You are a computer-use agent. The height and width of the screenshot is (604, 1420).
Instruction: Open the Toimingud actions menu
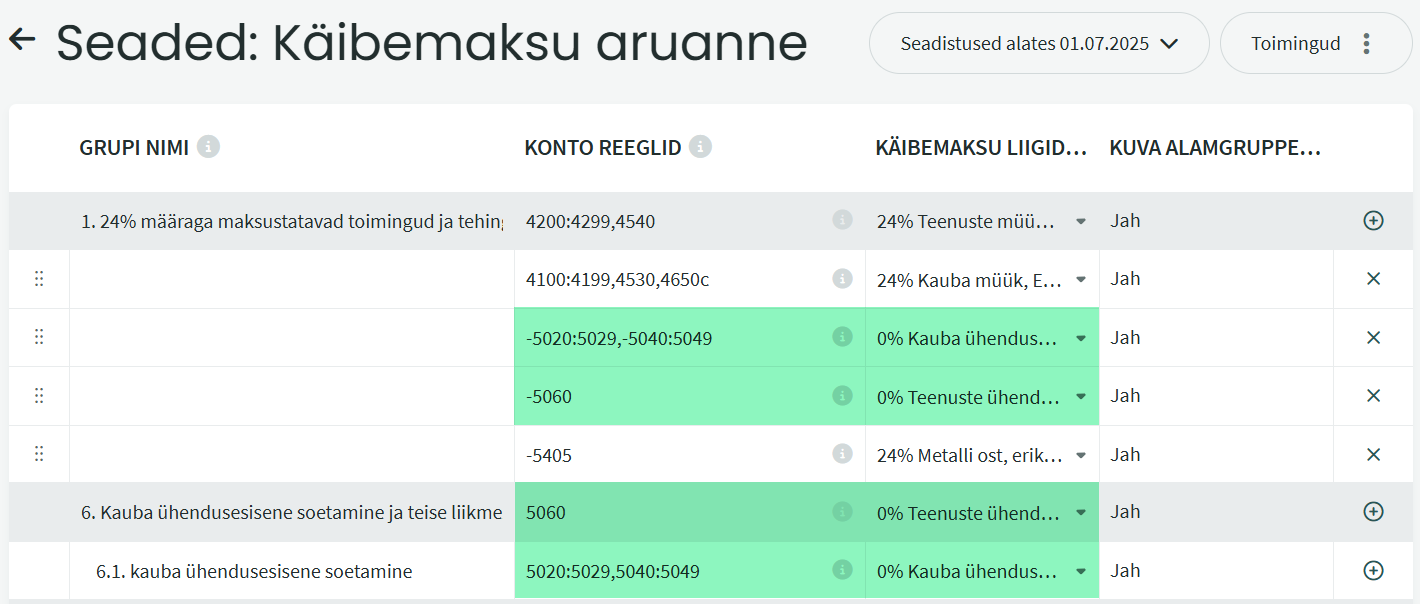1315,44
